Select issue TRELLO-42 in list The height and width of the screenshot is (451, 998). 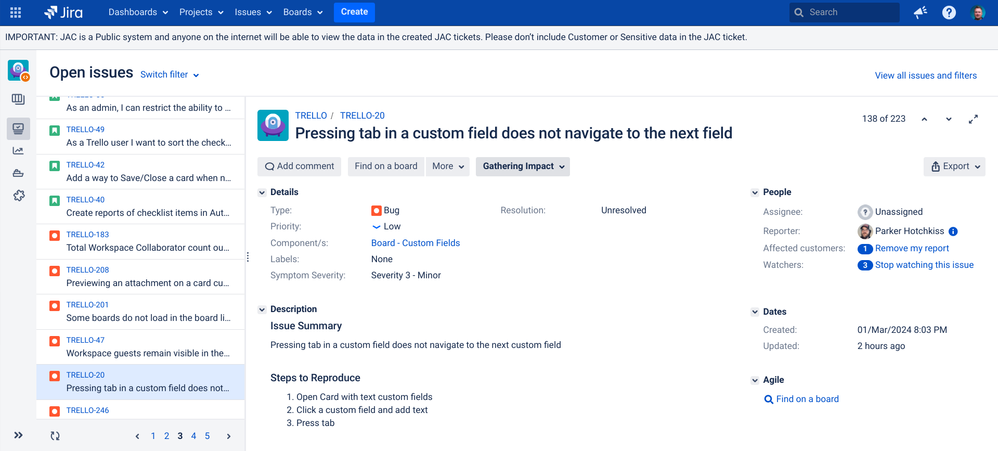point(141,172)
